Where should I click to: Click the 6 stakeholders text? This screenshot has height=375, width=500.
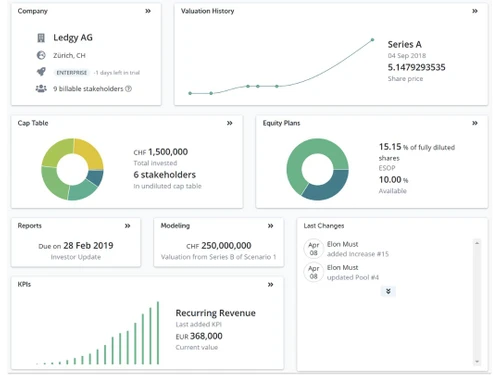[165, 175]
